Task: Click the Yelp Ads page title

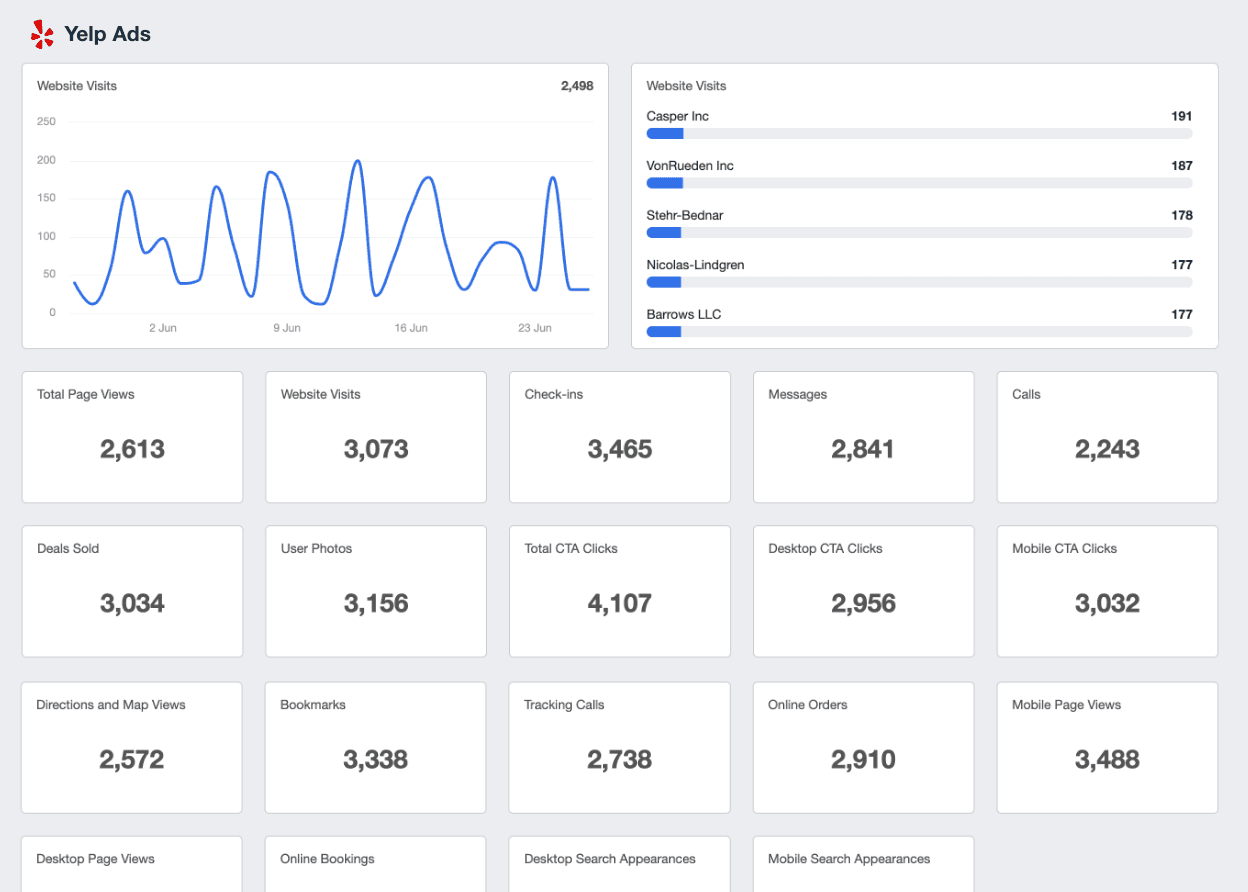Action: [x=107, y=33]
